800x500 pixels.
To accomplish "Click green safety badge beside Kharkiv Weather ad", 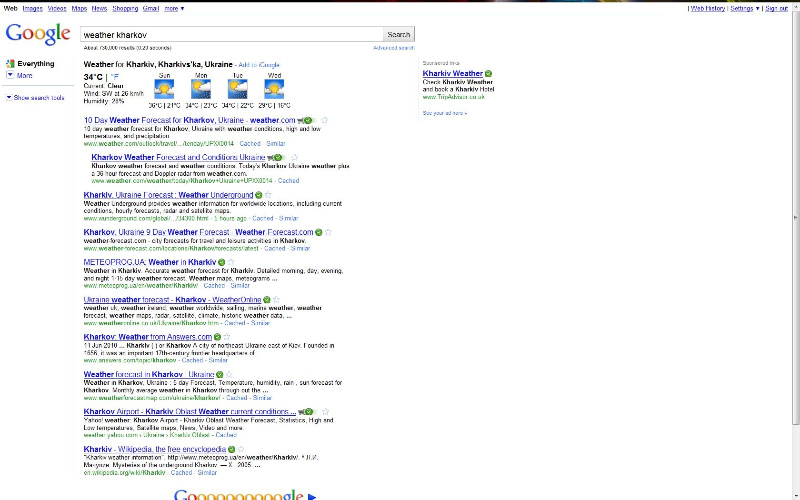I will pyautogui.click(x=488, y=73).
